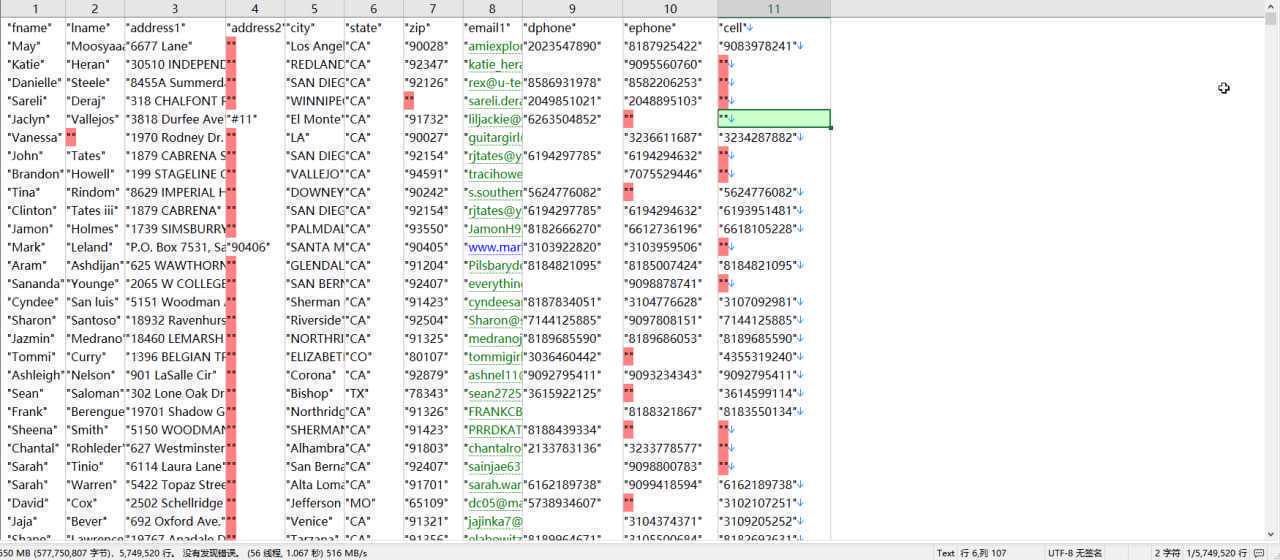
Task: Click the state cell "MO" in David's row
Action: (374, 503)
